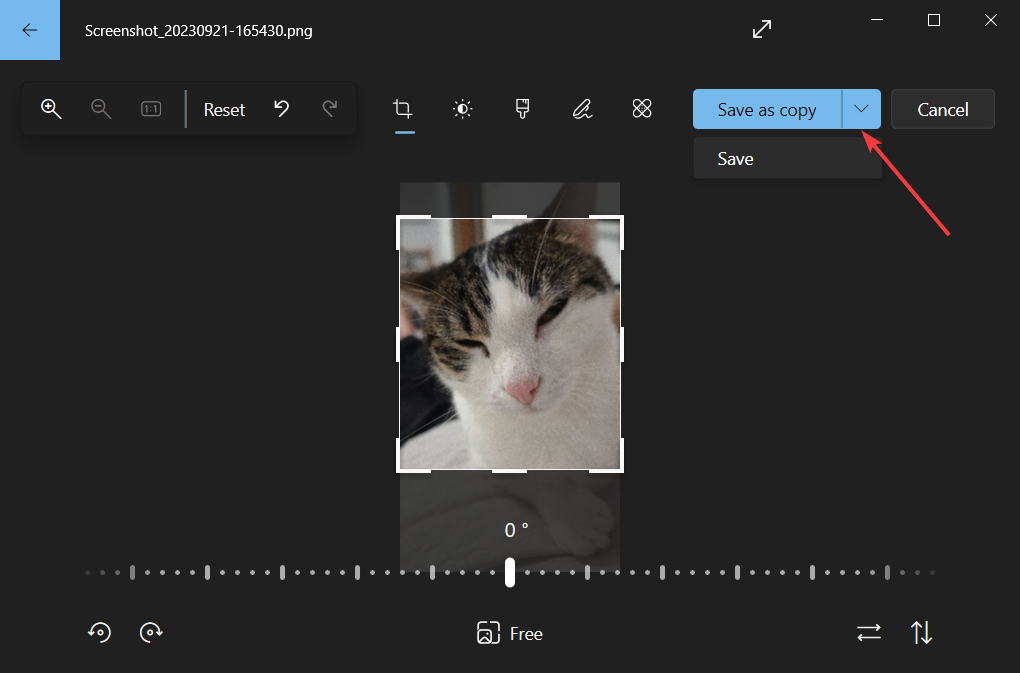This screenshot has width=1020, height=673.
Task: Select the Filter paintbrush tool
Action: click(x=521, y=109)
